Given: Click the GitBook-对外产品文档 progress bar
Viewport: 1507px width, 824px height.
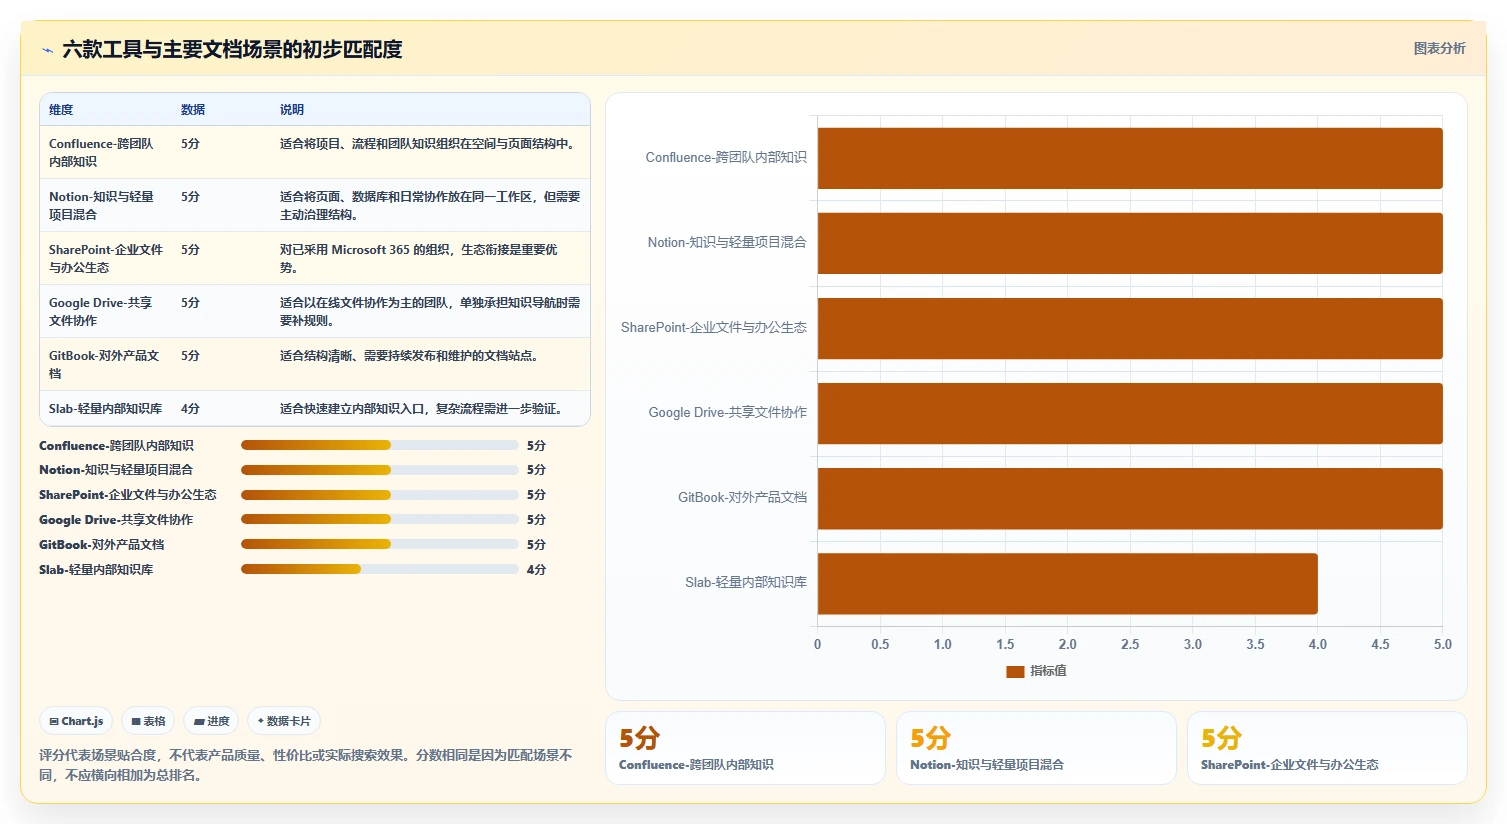Looking at the screenshot, I should click(x=380, y=544).
